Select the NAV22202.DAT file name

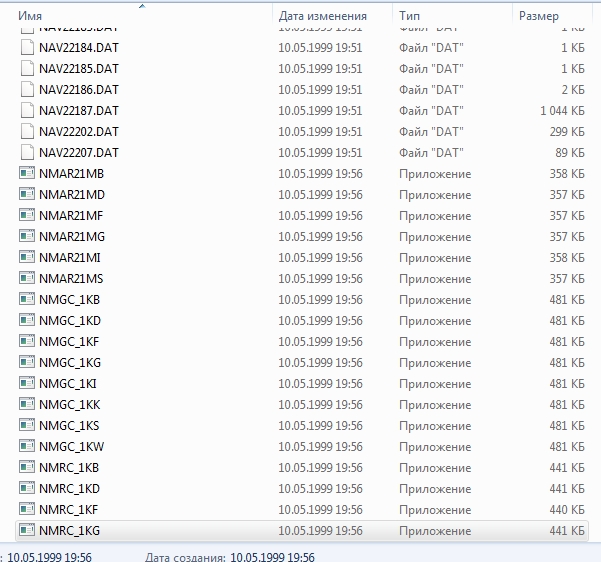pos(79,132)
